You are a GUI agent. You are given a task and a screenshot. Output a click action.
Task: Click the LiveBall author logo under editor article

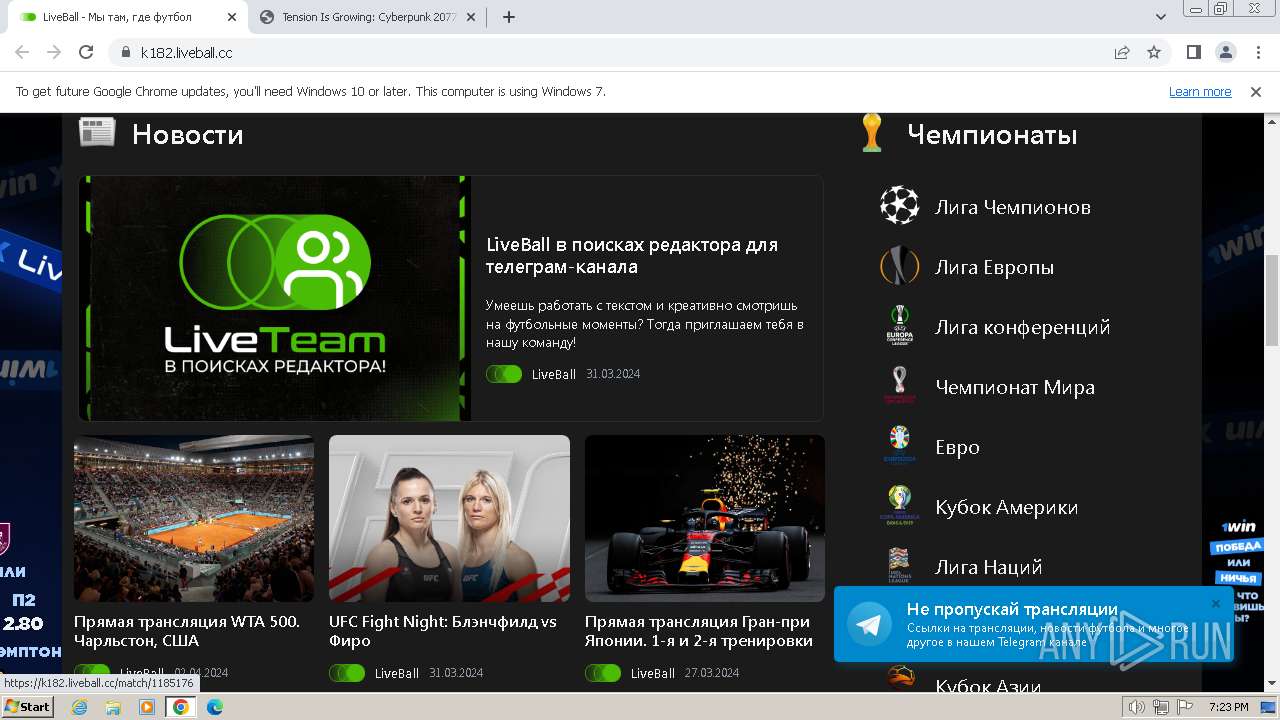(504, 374)
